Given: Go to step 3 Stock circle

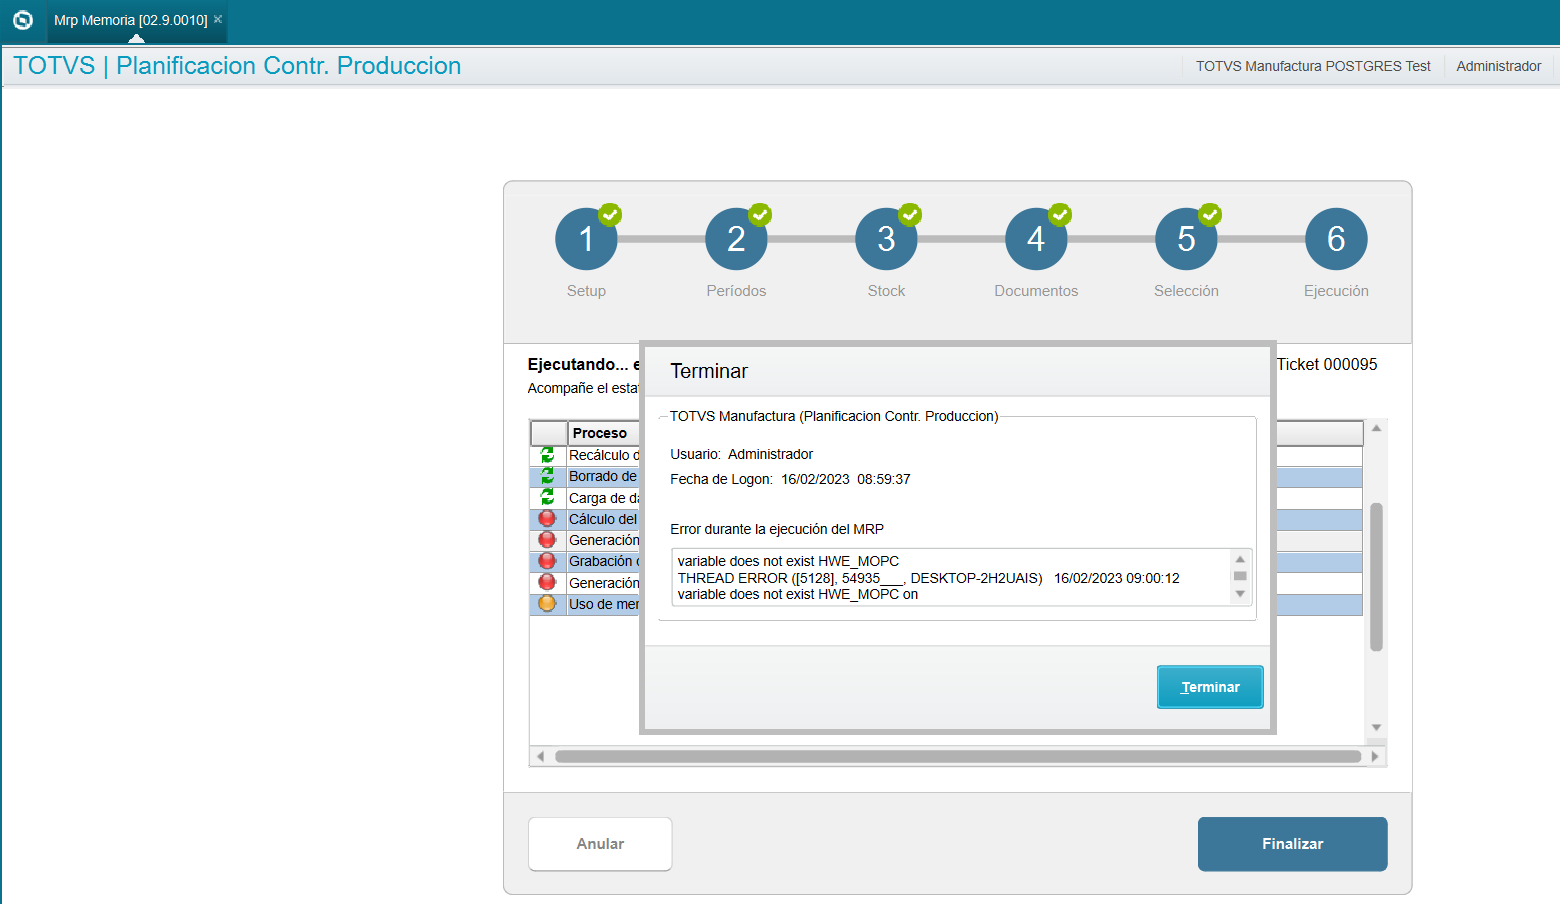Looking at the screenshot, I should 886,239.
